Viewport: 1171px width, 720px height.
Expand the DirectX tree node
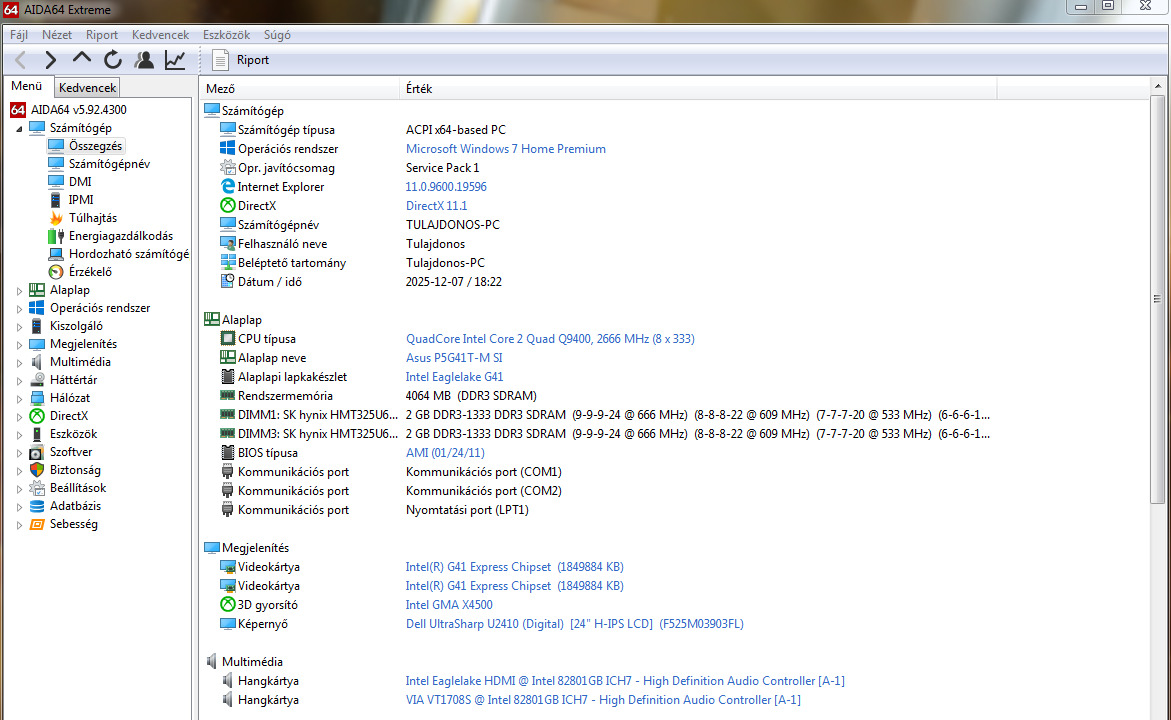tap(19, 416)
